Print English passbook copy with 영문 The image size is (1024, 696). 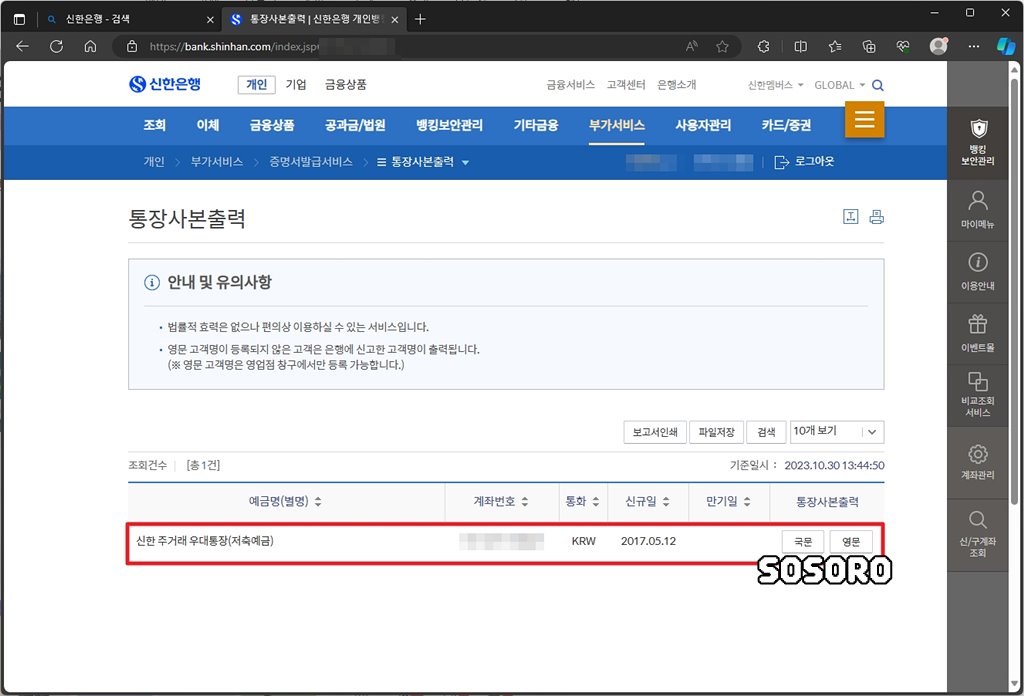click(x=851, y=542)
